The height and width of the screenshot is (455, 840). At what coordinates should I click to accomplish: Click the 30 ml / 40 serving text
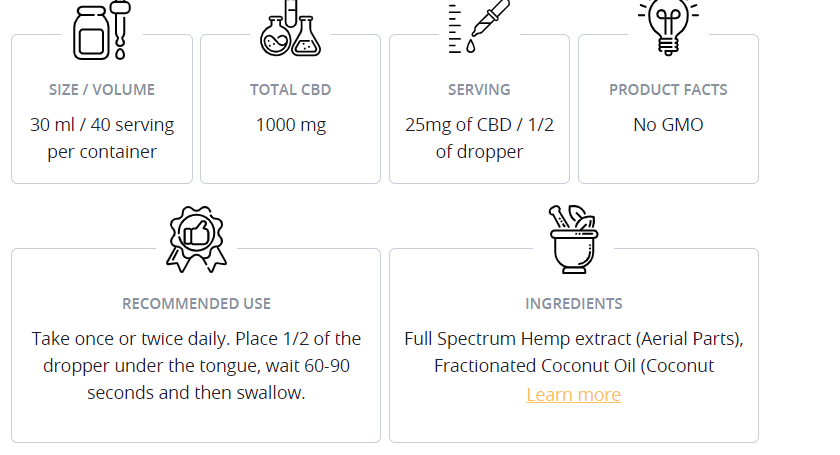(x=102, y=126)
